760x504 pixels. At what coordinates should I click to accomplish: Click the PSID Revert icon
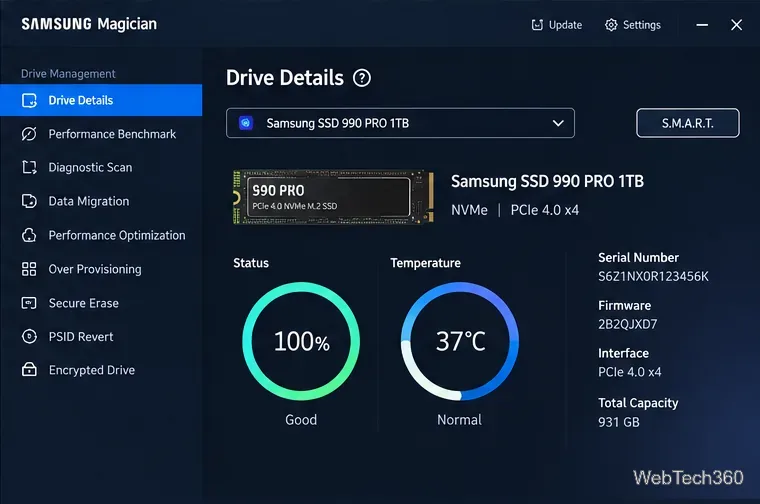pos(29,336)
